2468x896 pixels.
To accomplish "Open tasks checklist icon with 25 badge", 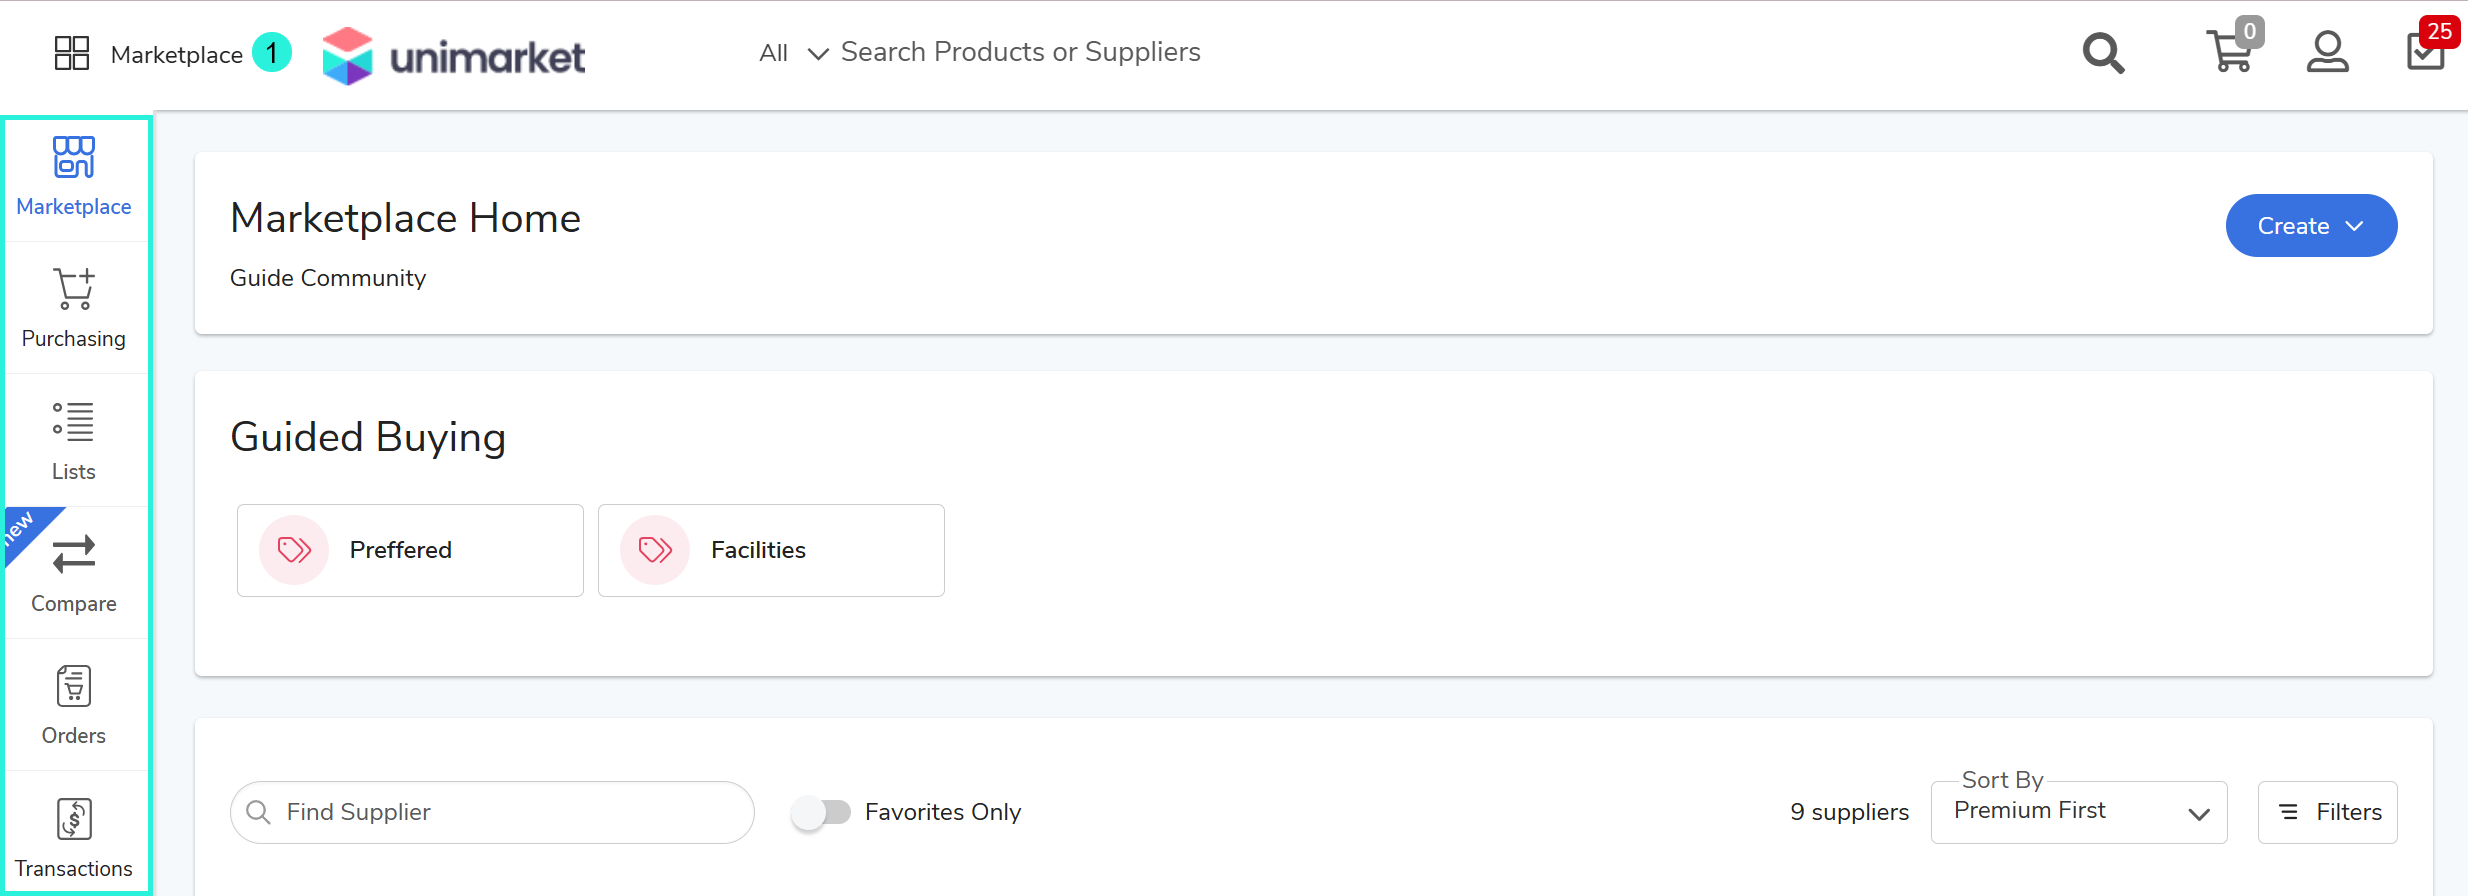I will tap(2425, 52).
